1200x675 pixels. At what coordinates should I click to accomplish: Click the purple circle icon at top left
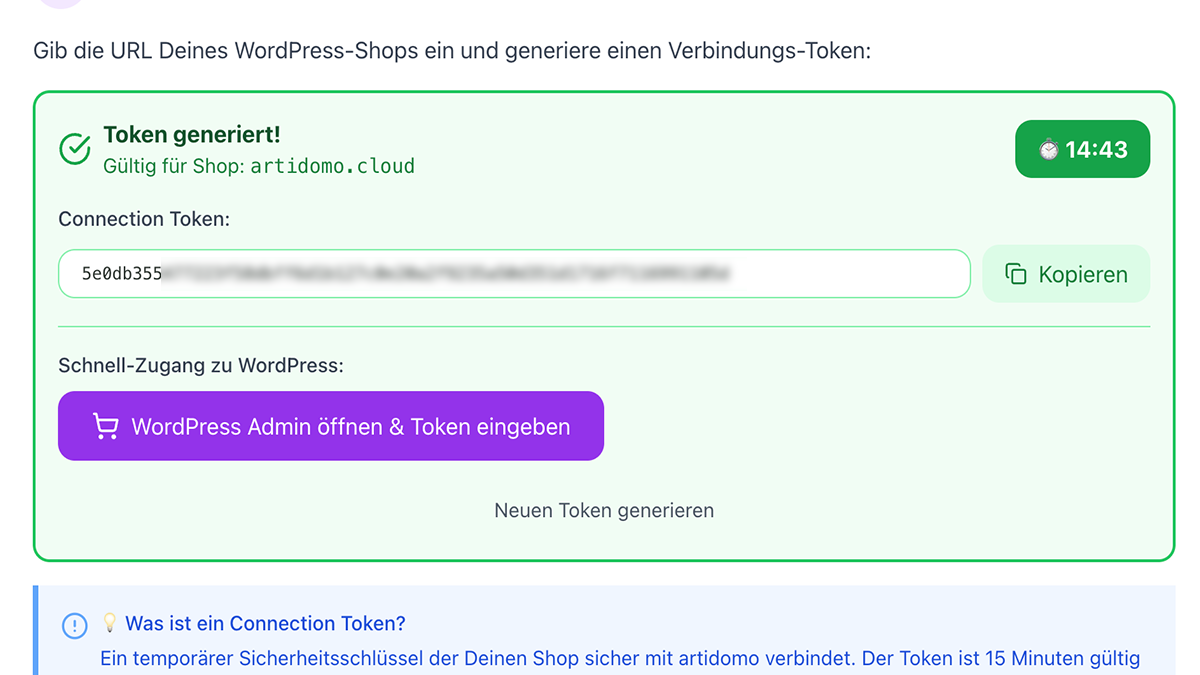pyautogui.click(x=62, y=5)
